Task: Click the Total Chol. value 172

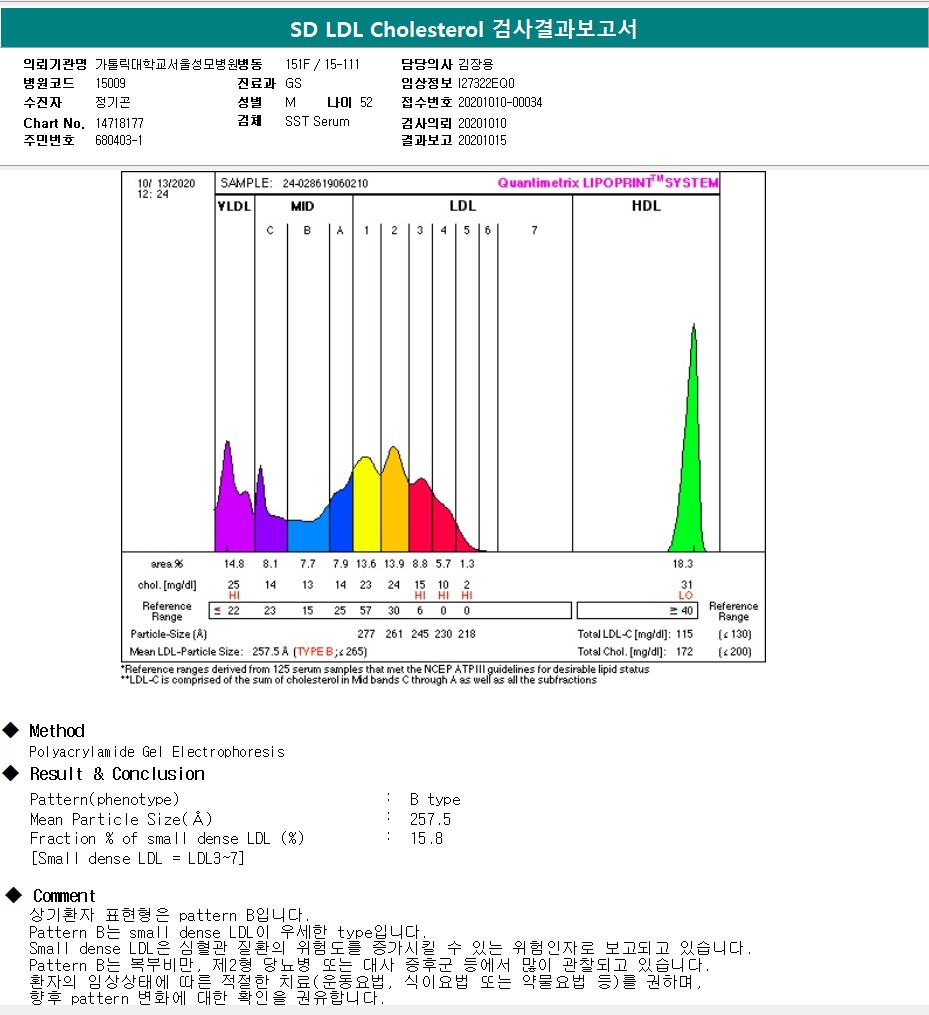Action: click(683, 652)
